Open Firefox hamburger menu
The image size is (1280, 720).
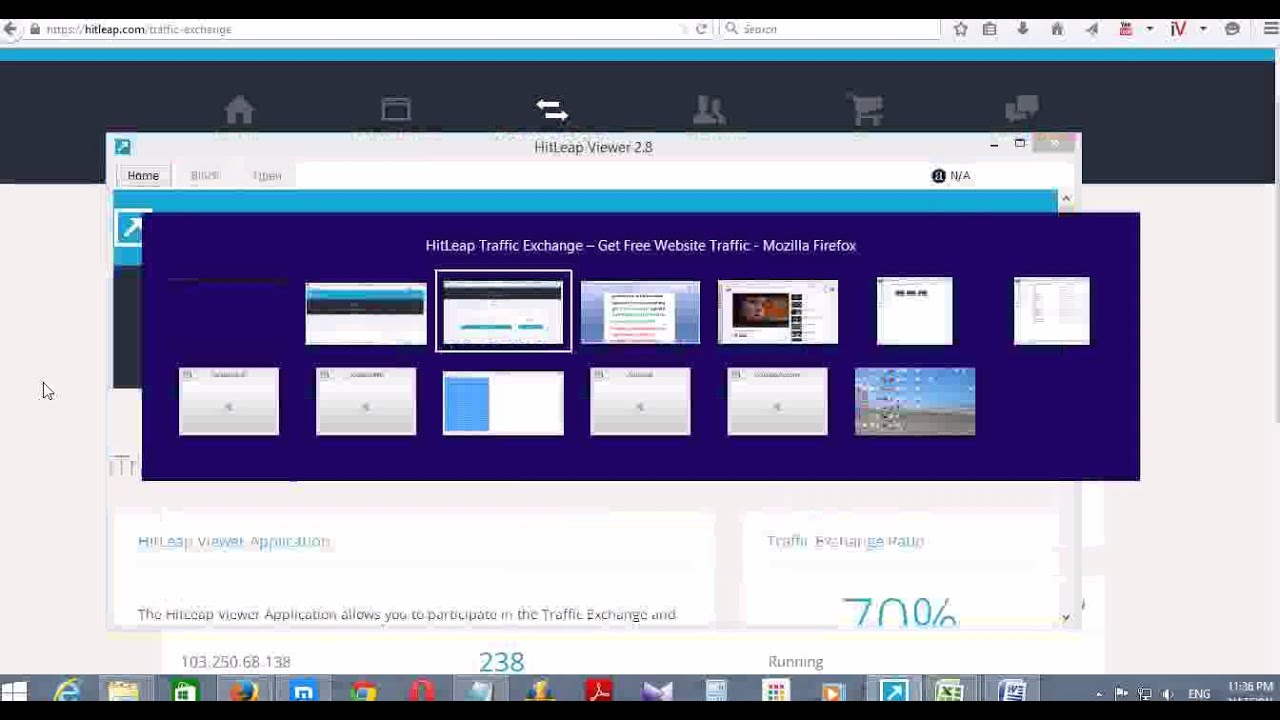pyautogui.click(x=1270, y=29)
